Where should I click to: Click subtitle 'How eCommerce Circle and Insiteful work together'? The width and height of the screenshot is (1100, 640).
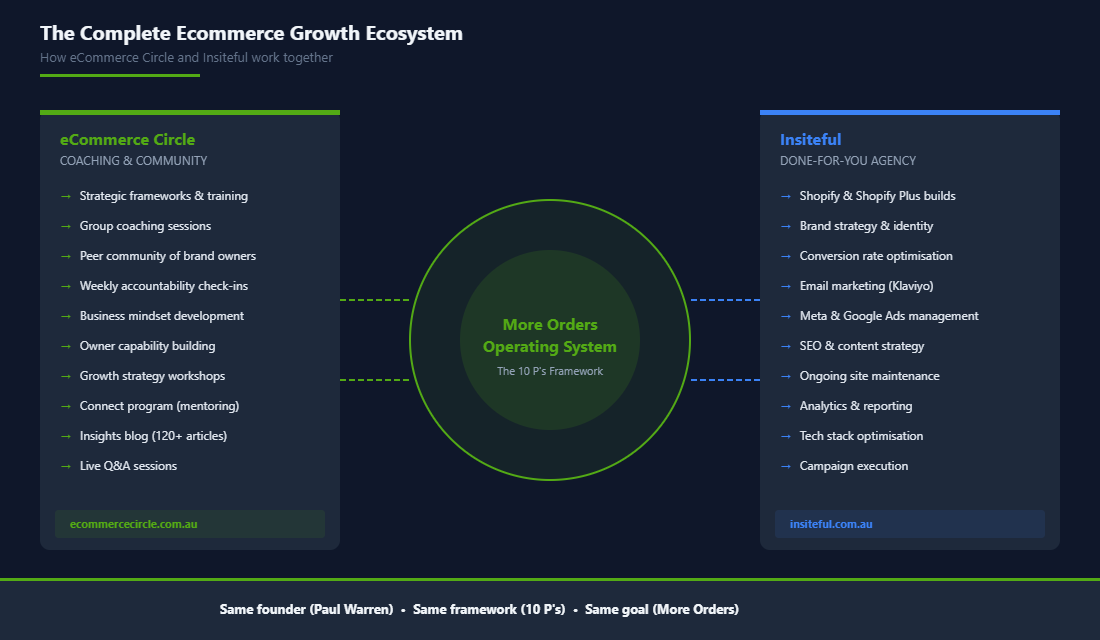(x=186, y=58)
